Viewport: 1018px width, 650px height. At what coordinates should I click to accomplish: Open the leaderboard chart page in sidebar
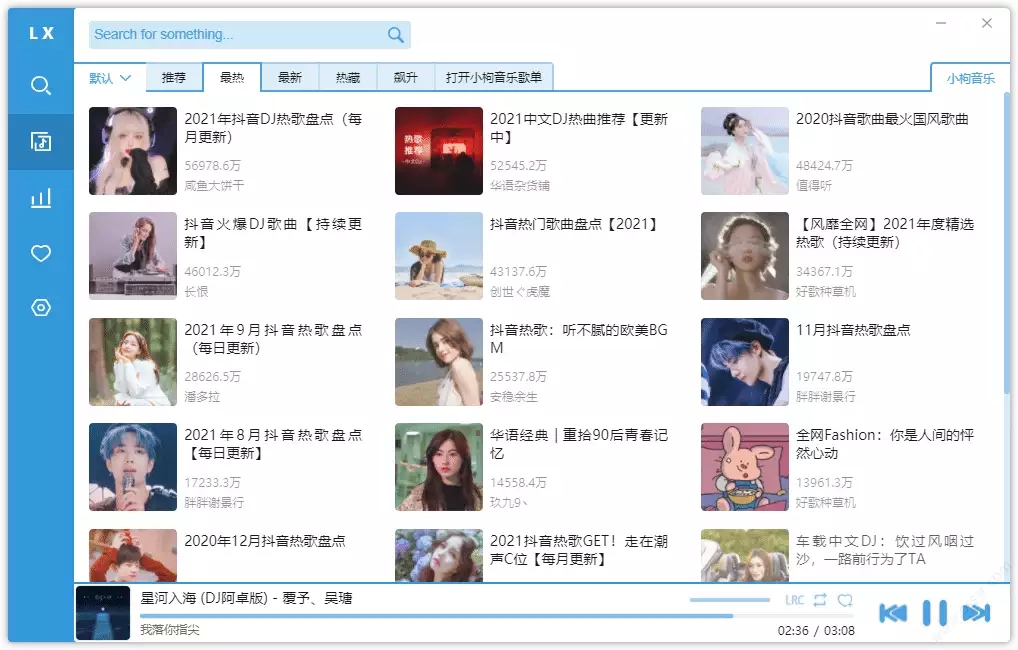coord(40,198)
